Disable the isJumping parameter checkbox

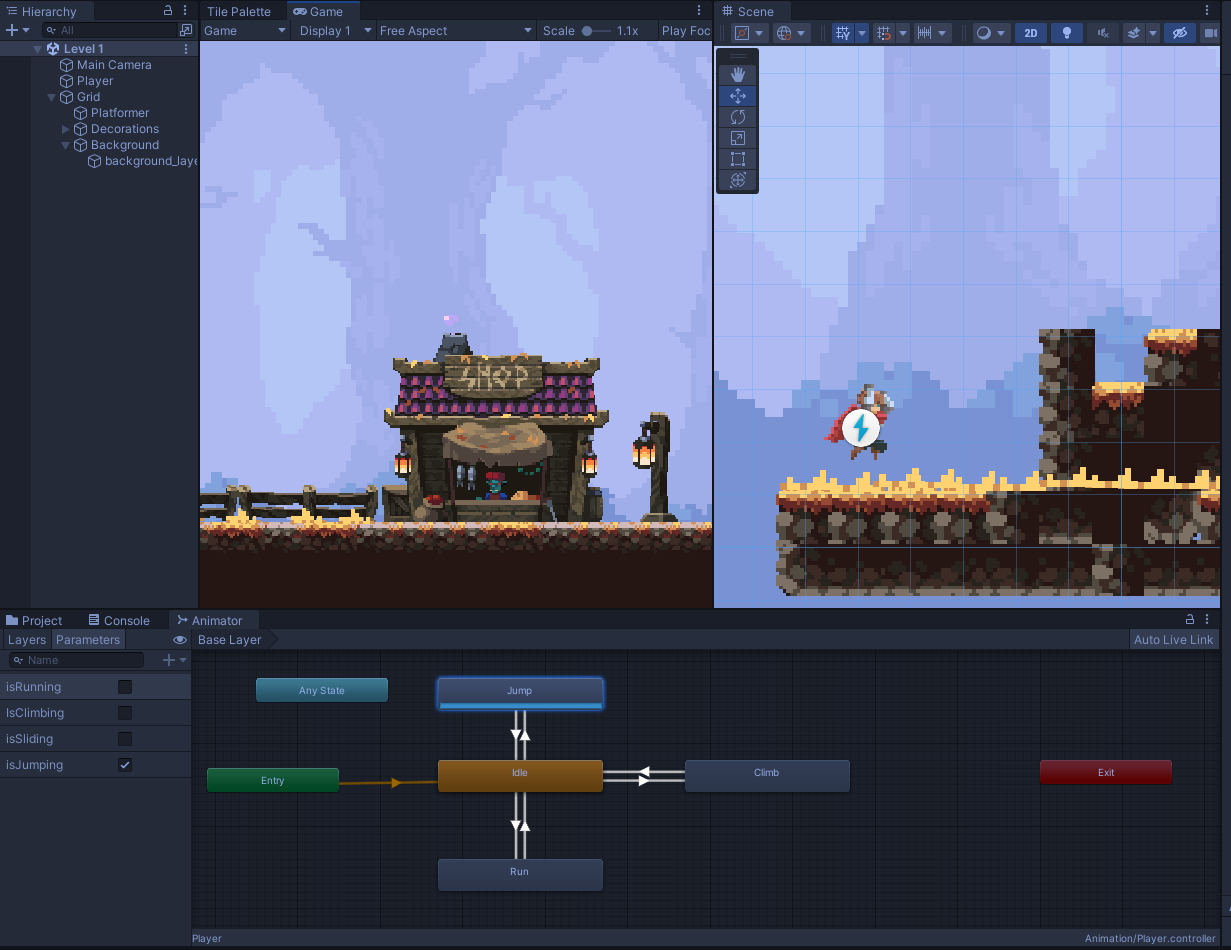(124, 764)
